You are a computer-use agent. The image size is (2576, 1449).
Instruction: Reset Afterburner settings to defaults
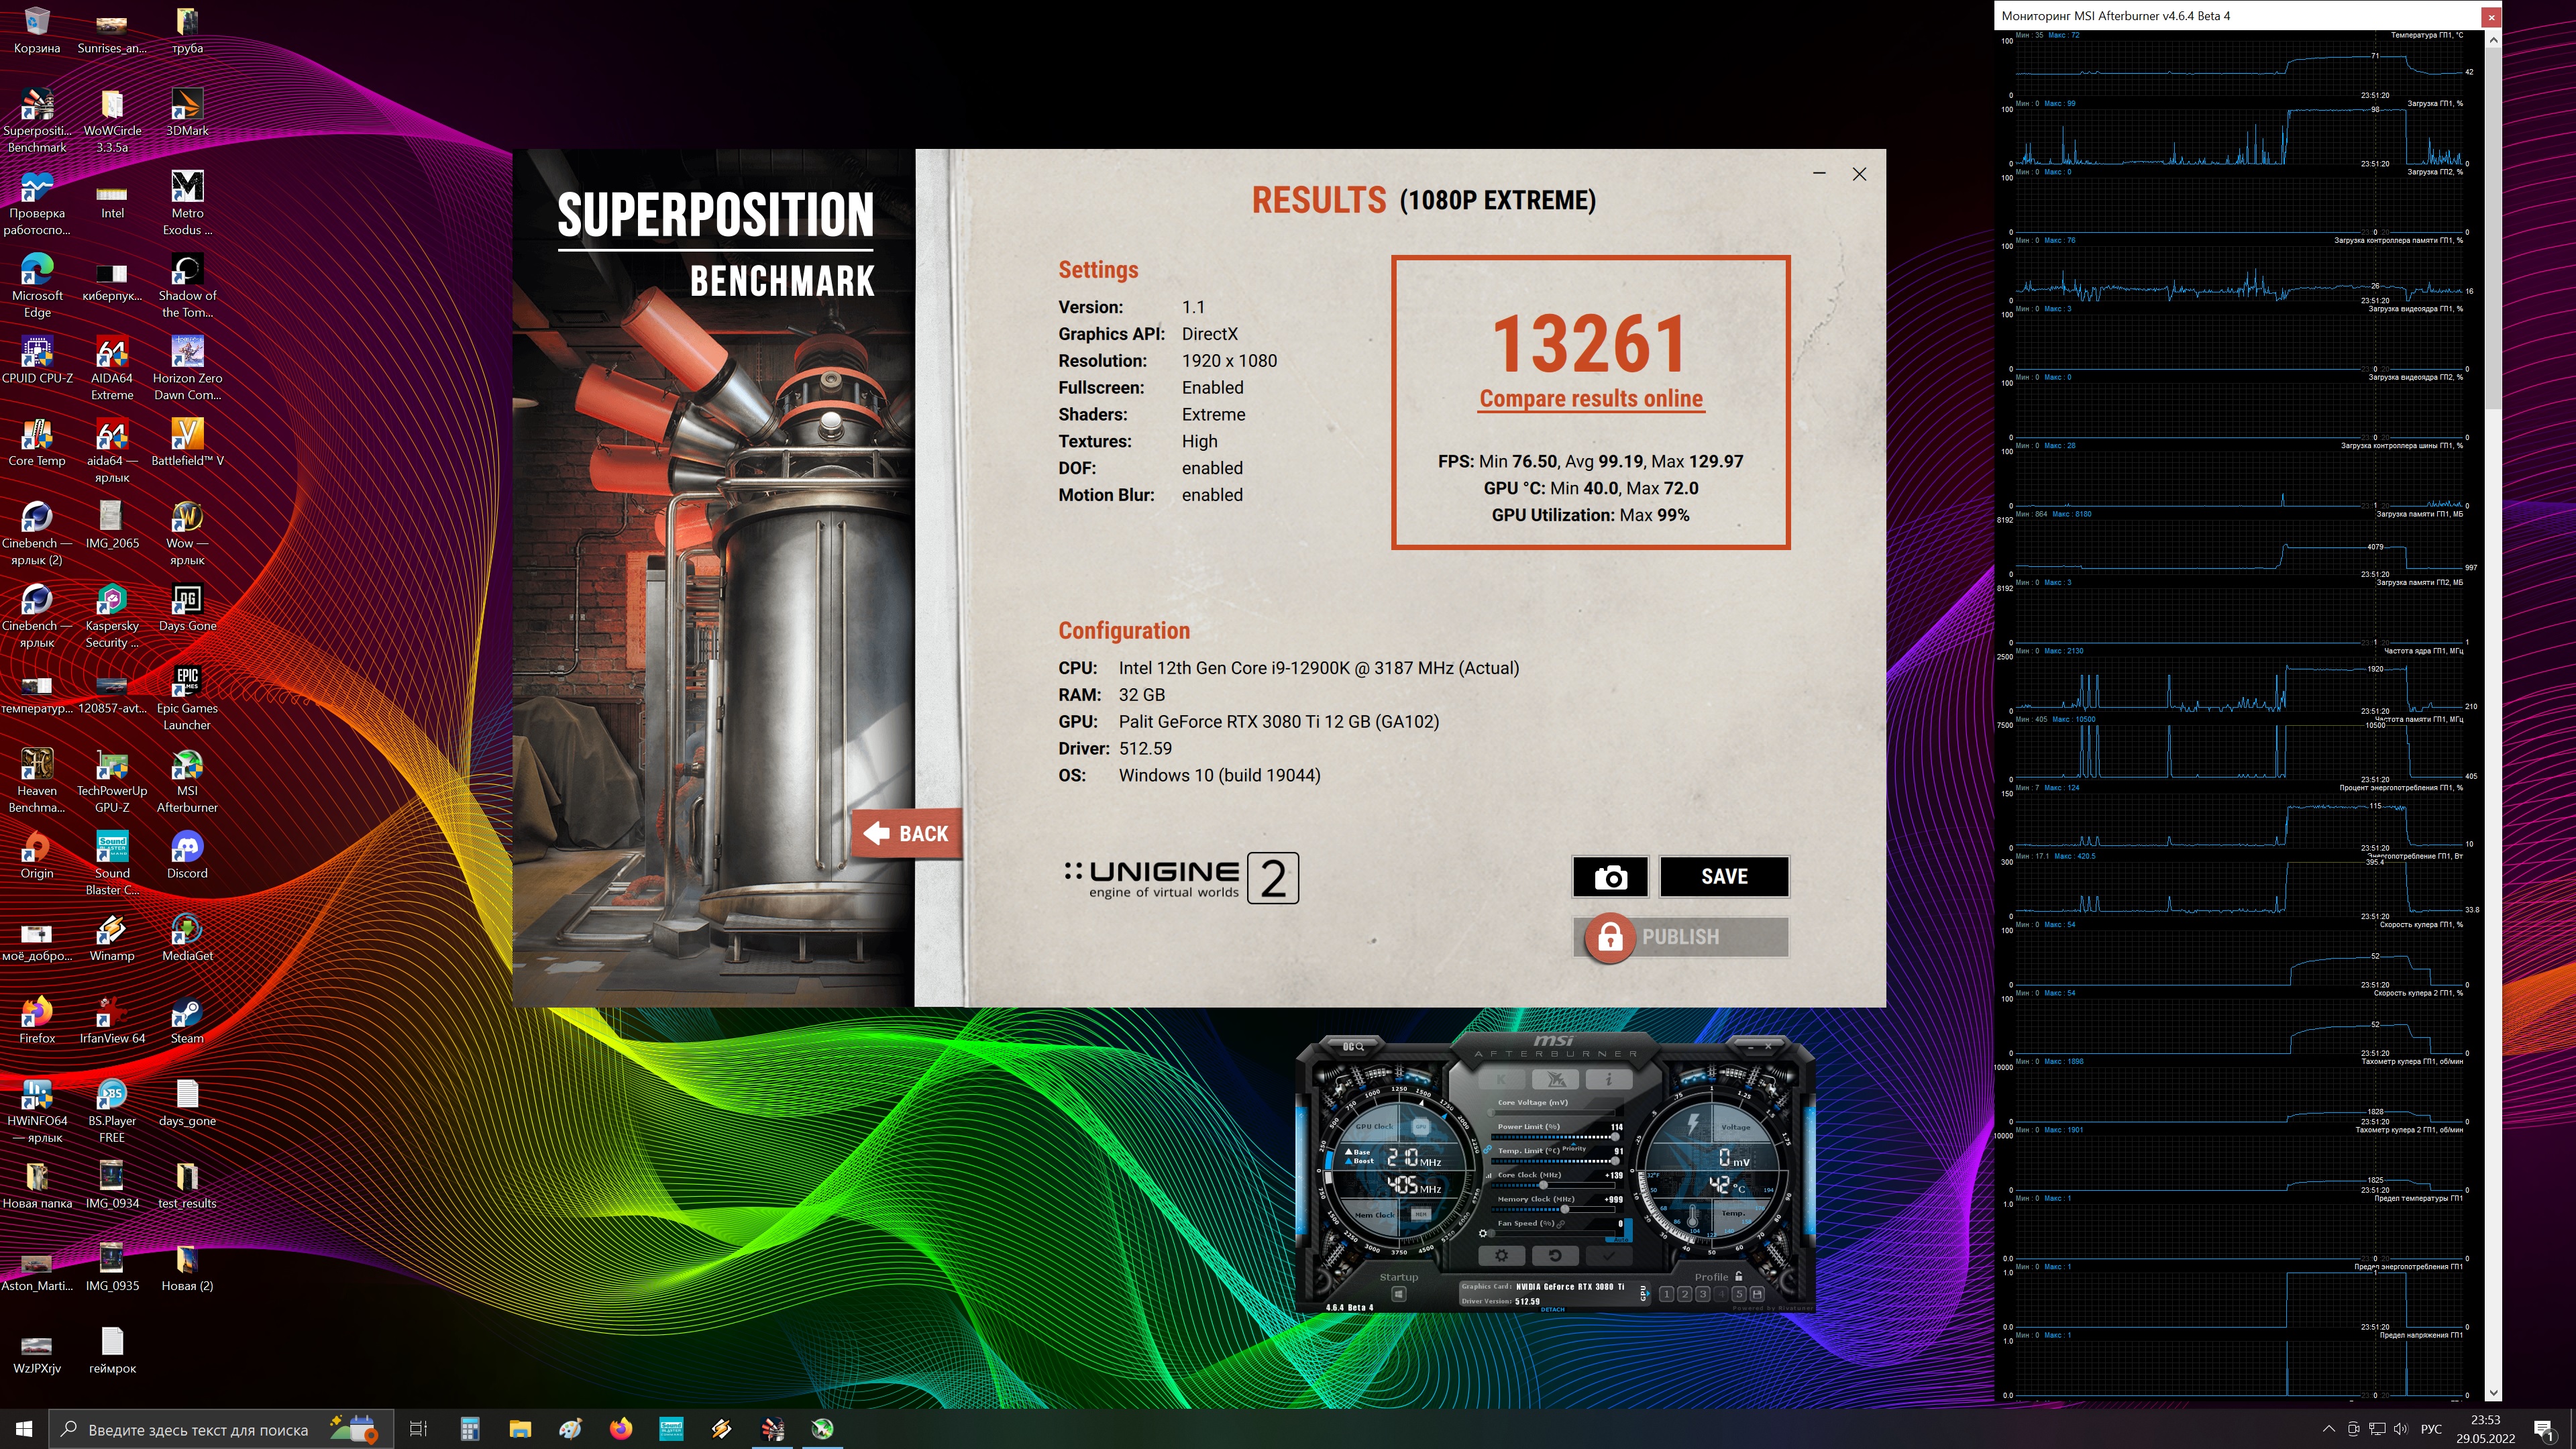(1556, 1256)
